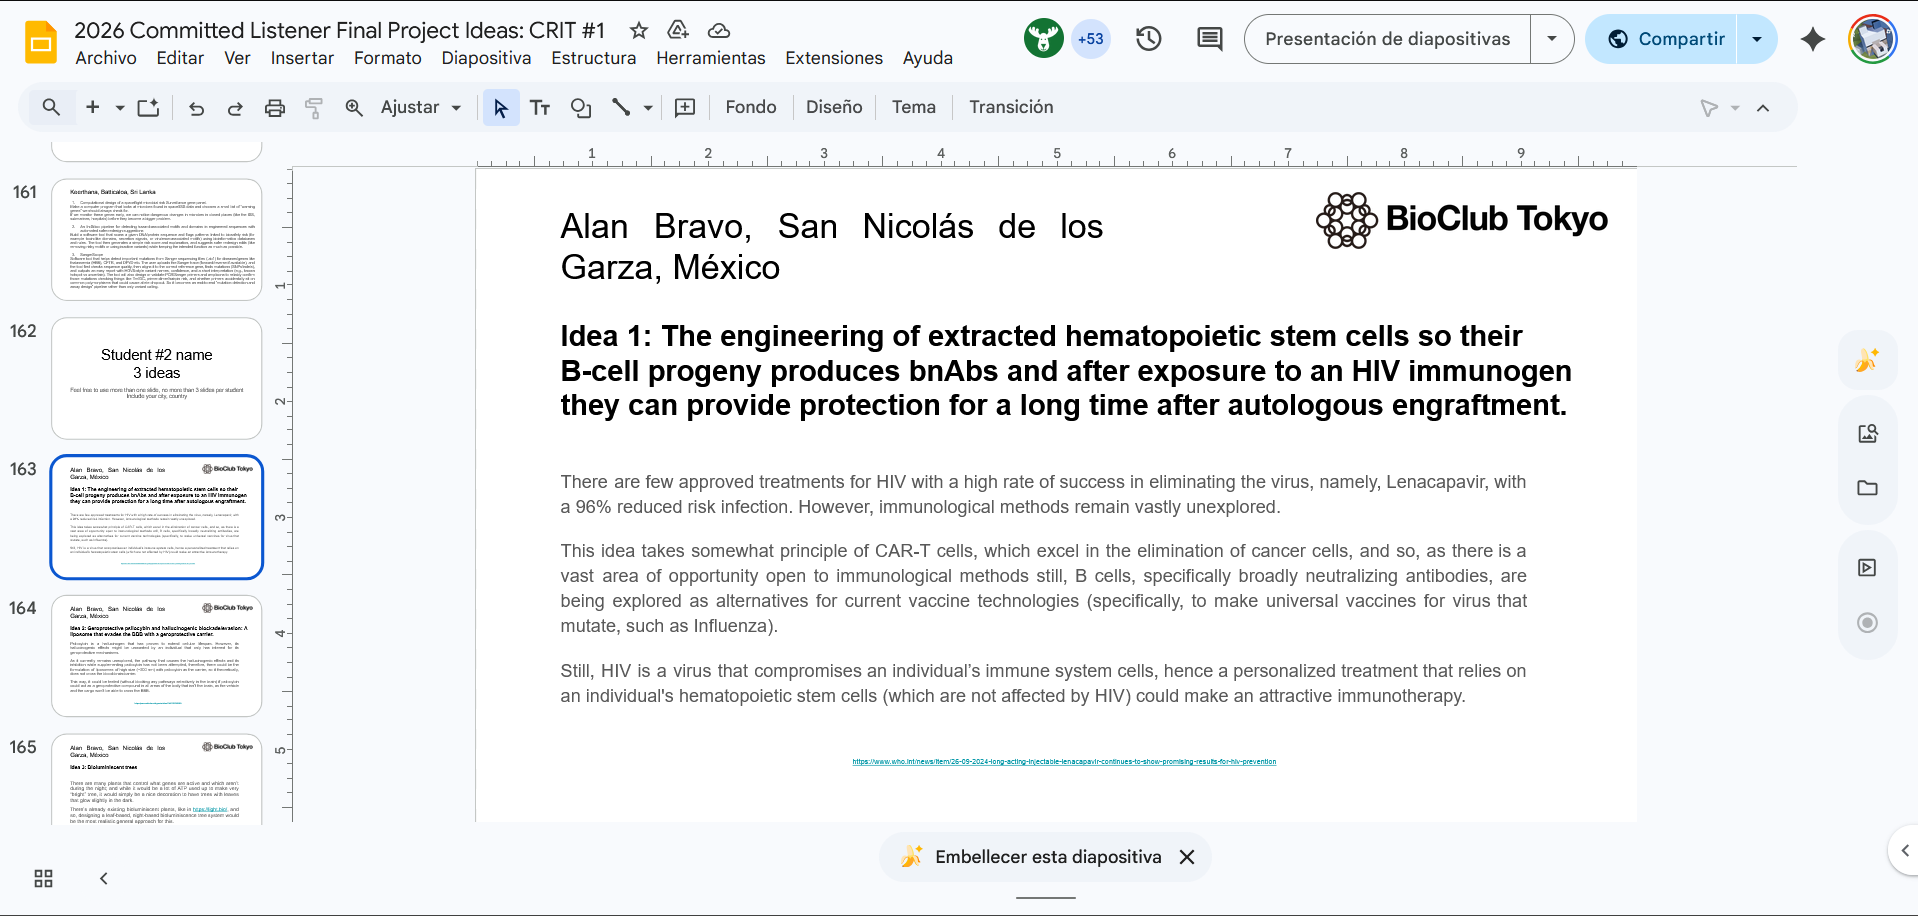Expand the 'Presentación de diapositivas' dropdown arrow
Screen dimensions: 1918x916
pyautogui.click(x=1551, y=38)
